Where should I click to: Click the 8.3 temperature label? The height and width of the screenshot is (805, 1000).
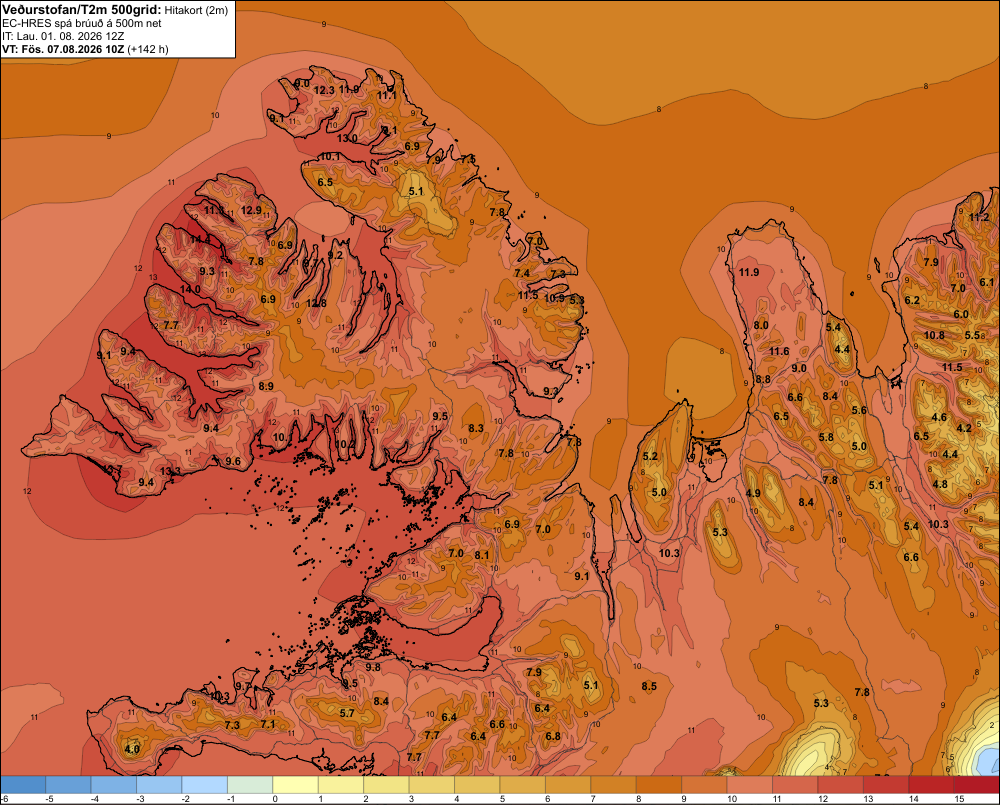[476, 428]
